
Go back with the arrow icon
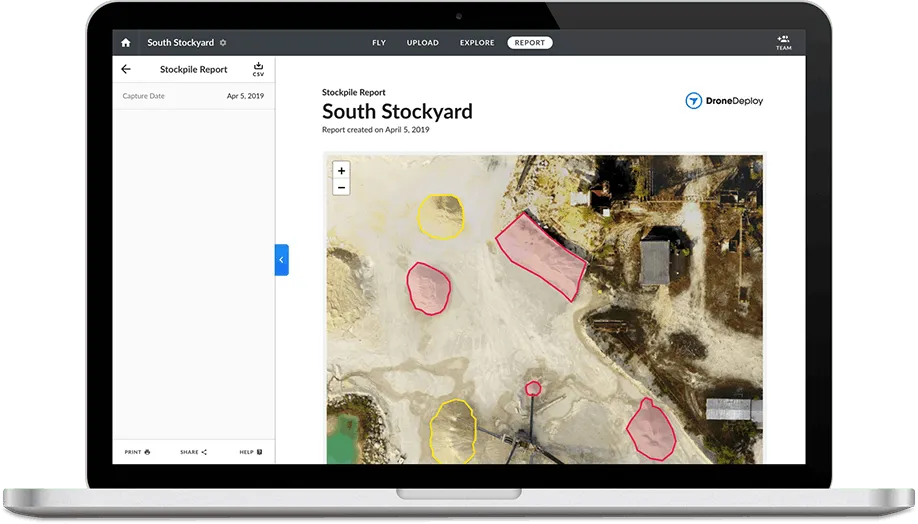pyautogui.click(x=126, y=69)
